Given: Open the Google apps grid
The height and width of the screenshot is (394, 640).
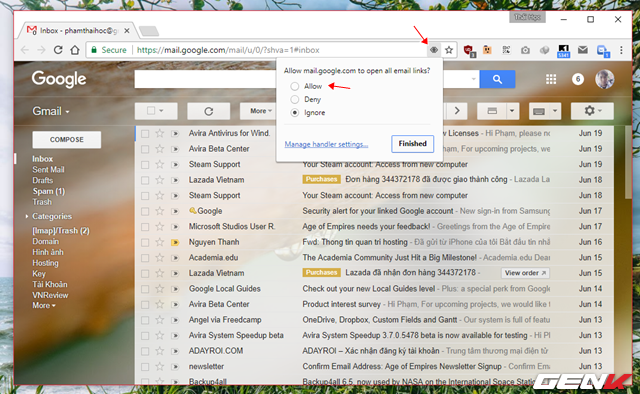Looking at the screenshot, I should click(x=551, y=79).
